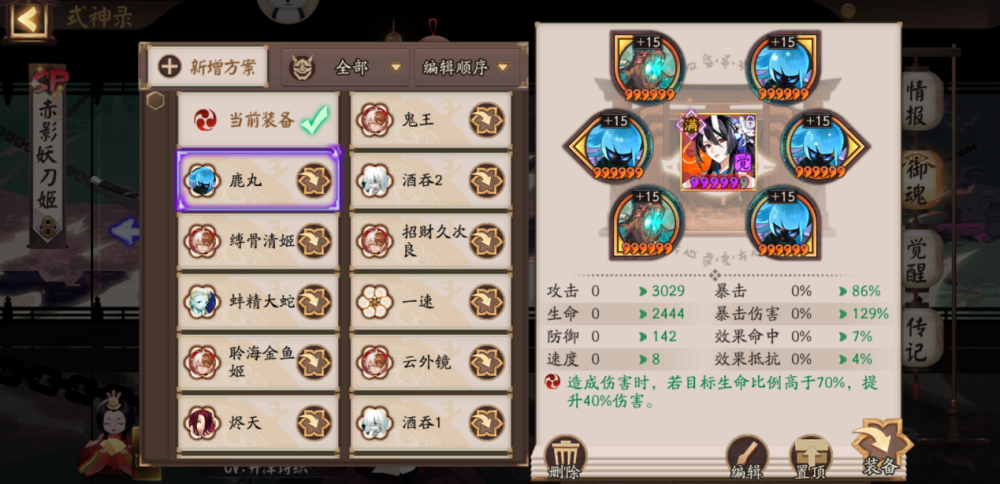The image size is (1000, 484).
Task: Click the 编辑 brush icon
Action: (x=746, y=457)
